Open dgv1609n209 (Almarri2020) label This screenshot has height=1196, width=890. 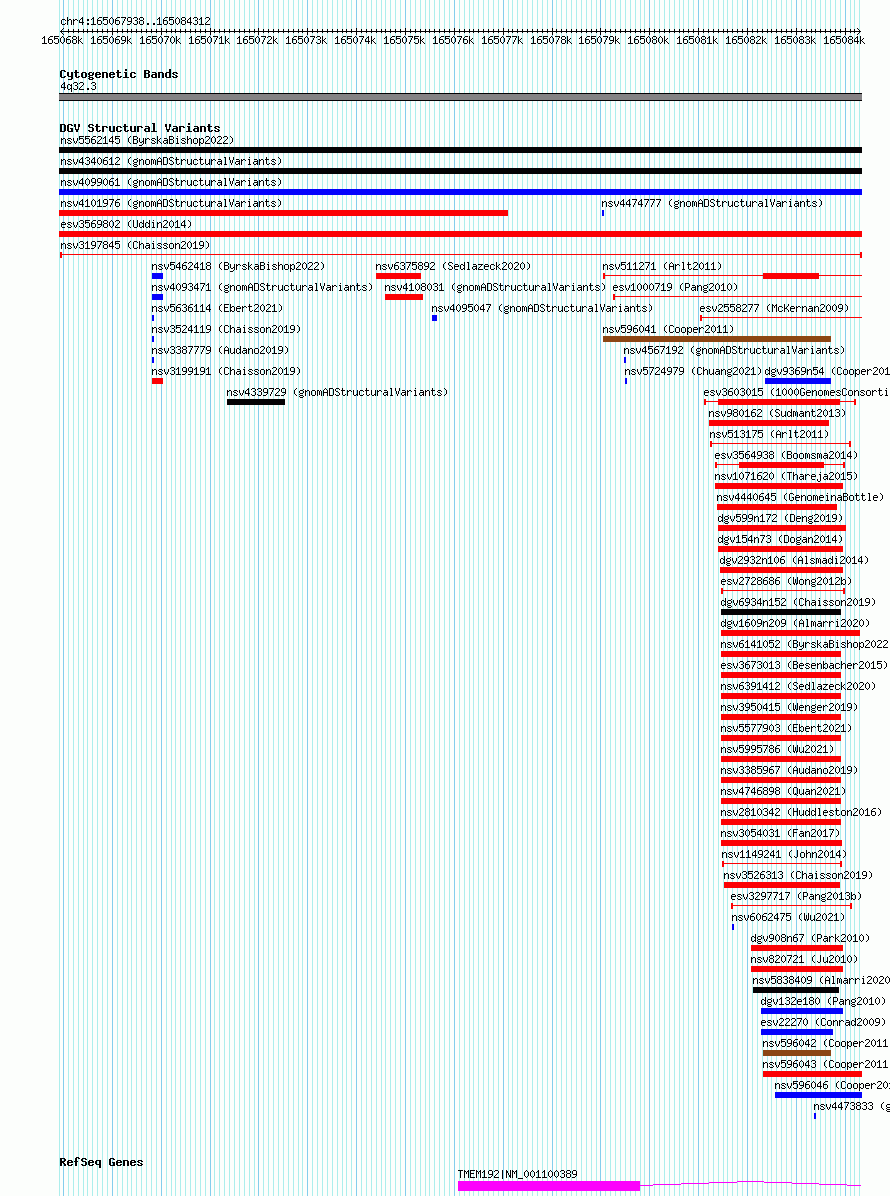click(x=795, y=623)
